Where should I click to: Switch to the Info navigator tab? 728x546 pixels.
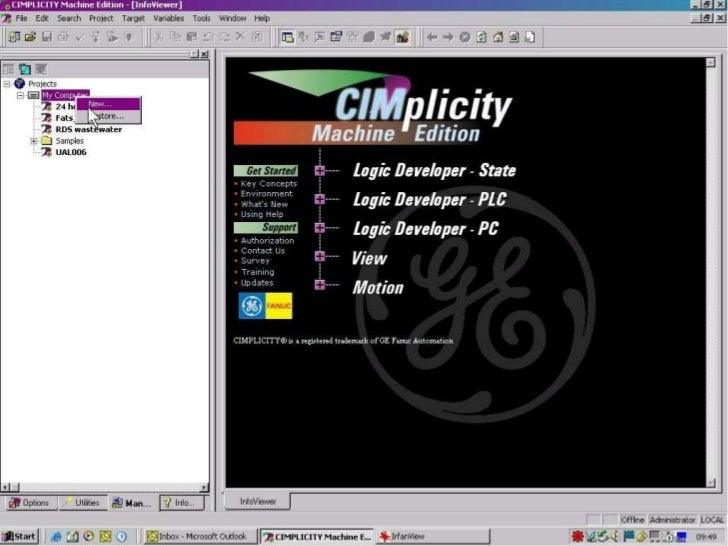(182, 503)
